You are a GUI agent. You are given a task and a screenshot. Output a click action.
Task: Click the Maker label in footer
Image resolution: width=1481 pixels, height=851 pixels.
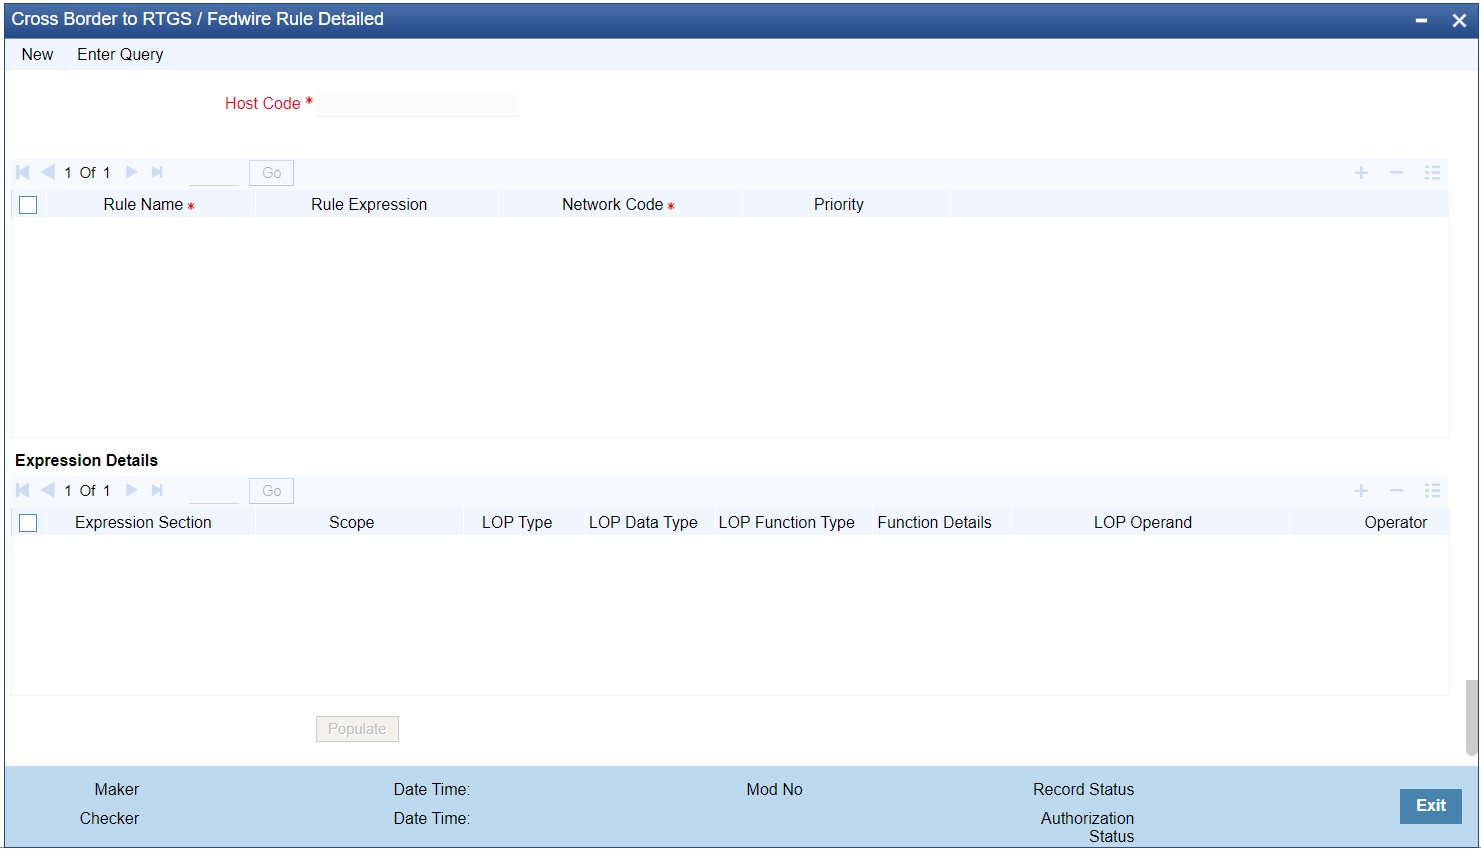click(x=116, y=789)
